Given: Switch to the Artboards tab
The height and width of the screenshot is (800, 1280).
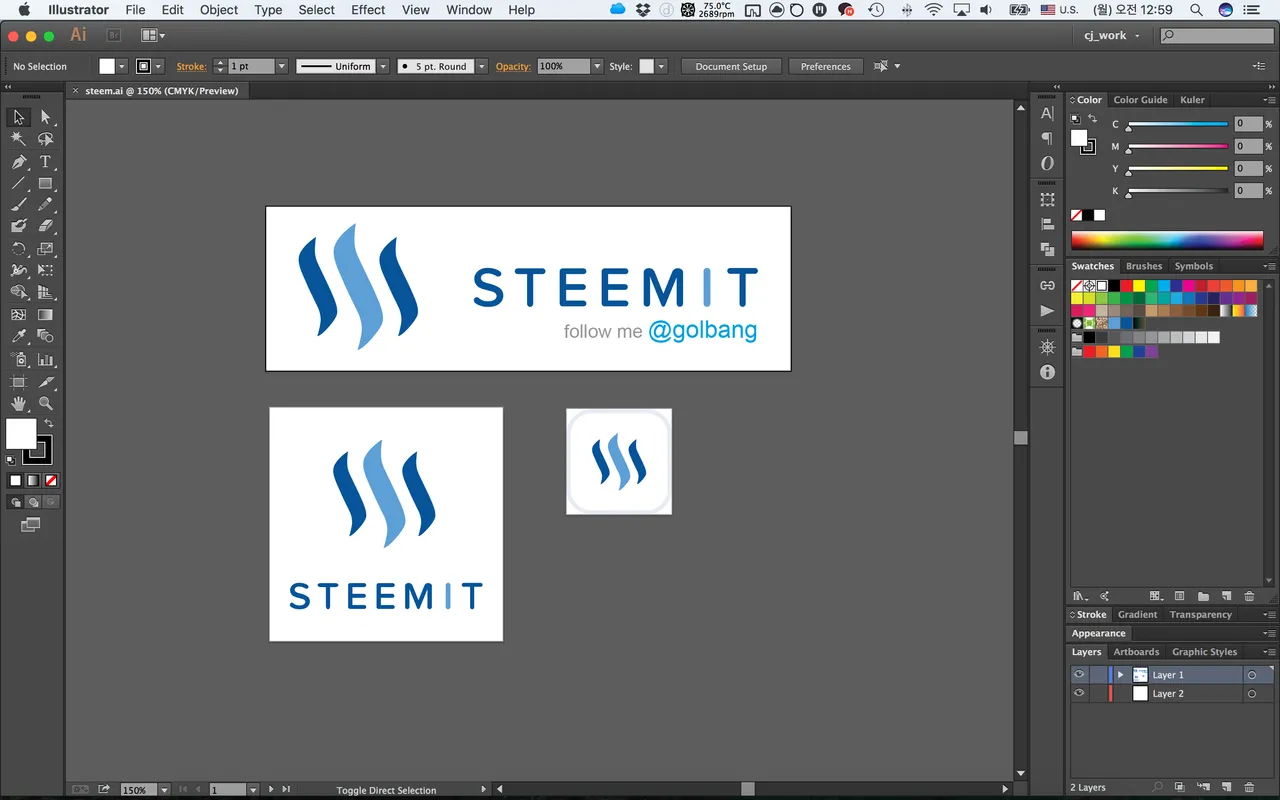Looking at the screenshot, I should (x=1136, y=652).
